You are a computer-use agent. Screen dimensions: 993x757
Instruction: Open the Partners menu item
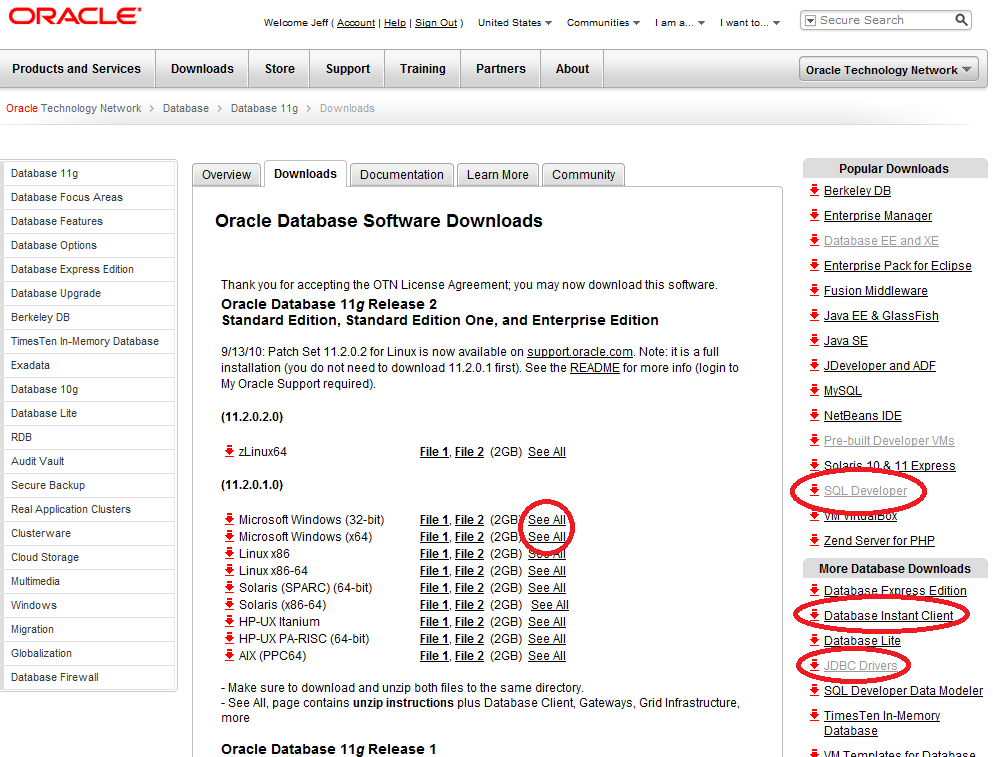(500, 68)
